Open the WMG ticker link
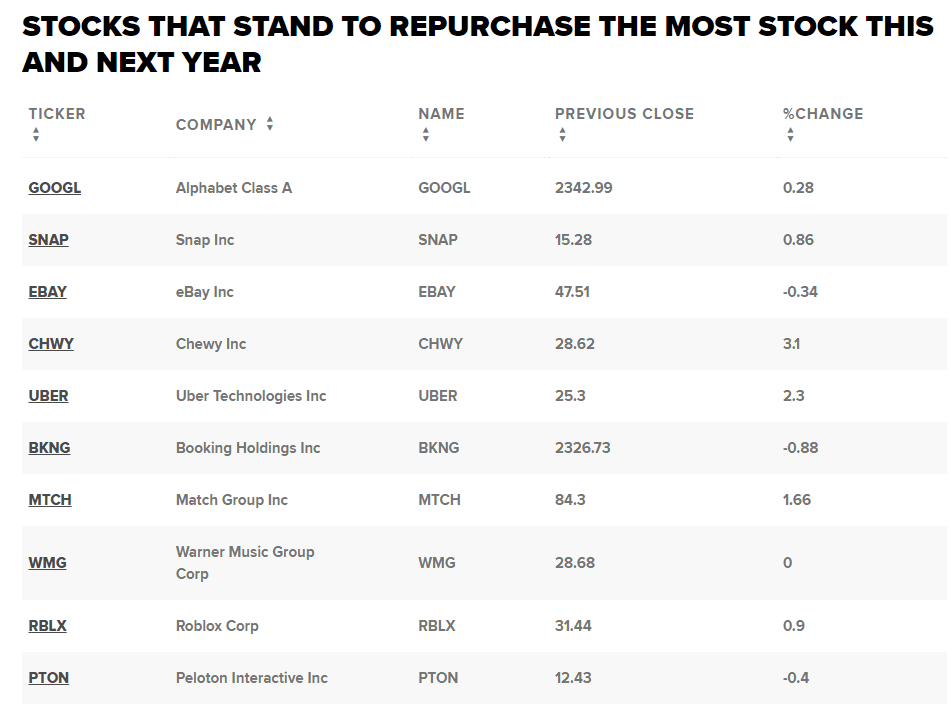The image size is (949, 709). (x=48, y=563)
